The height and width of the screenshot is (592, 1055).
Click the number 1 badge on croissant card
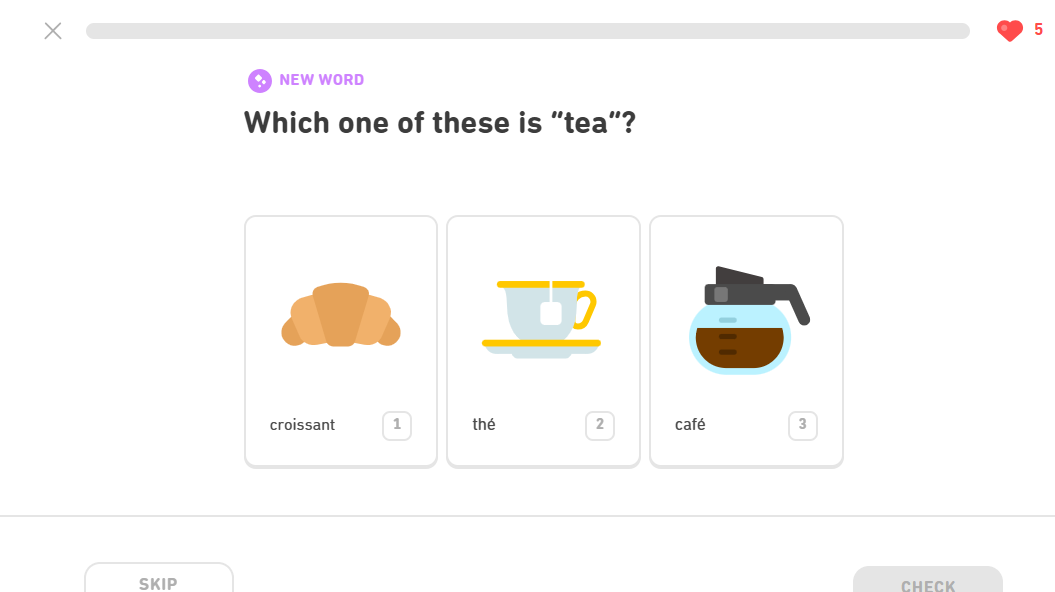click(396, 425)
